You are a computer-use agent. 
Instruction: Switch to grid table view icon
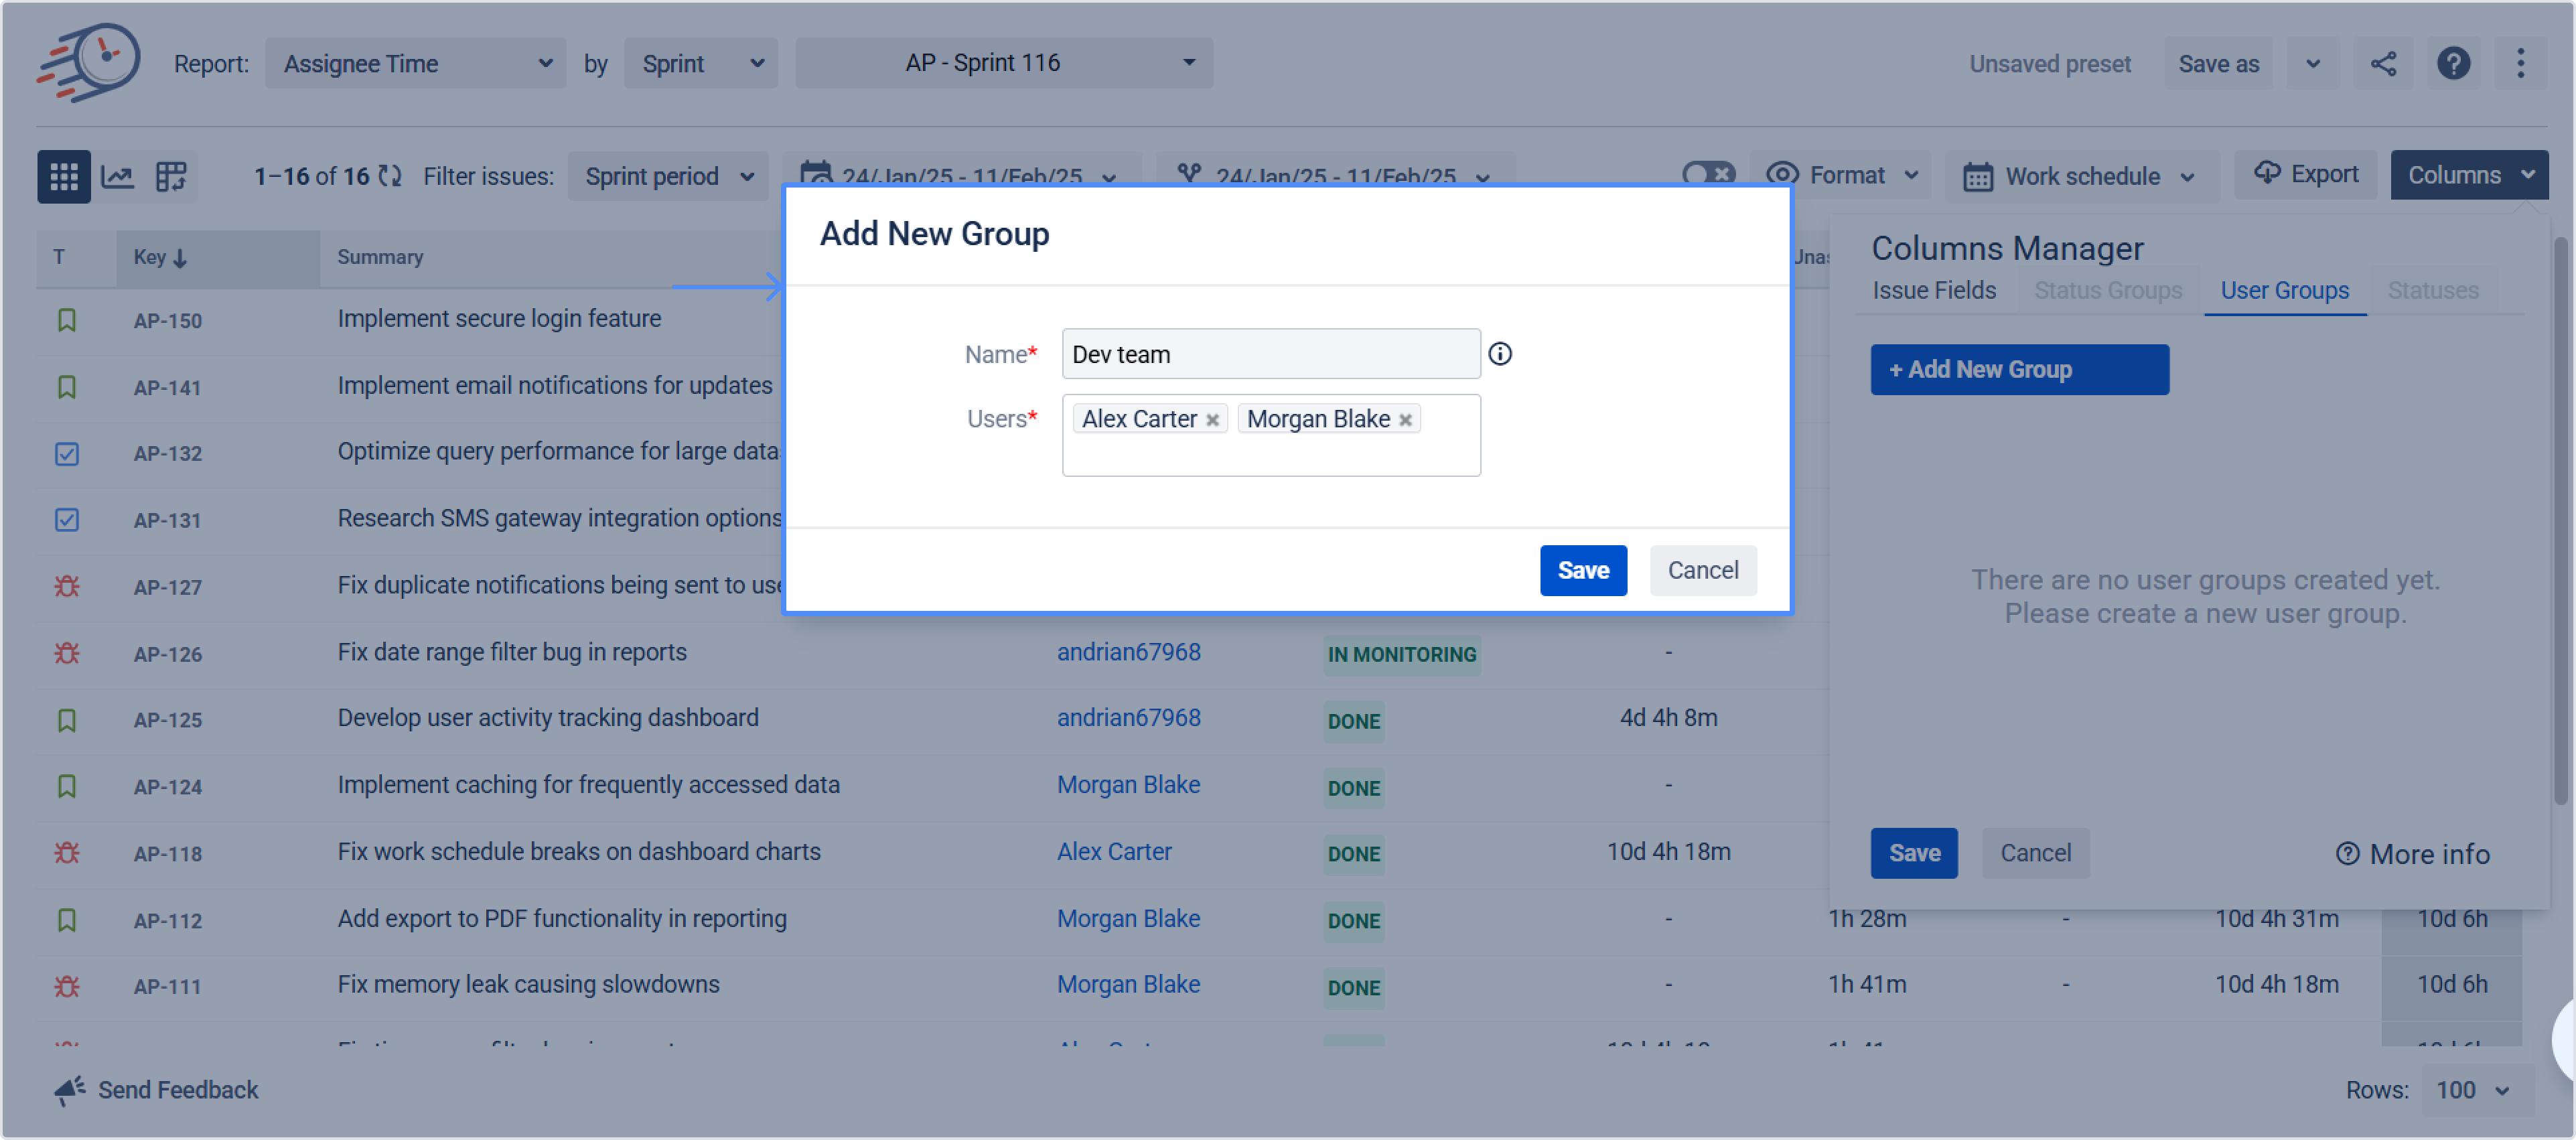coord(64,177)
